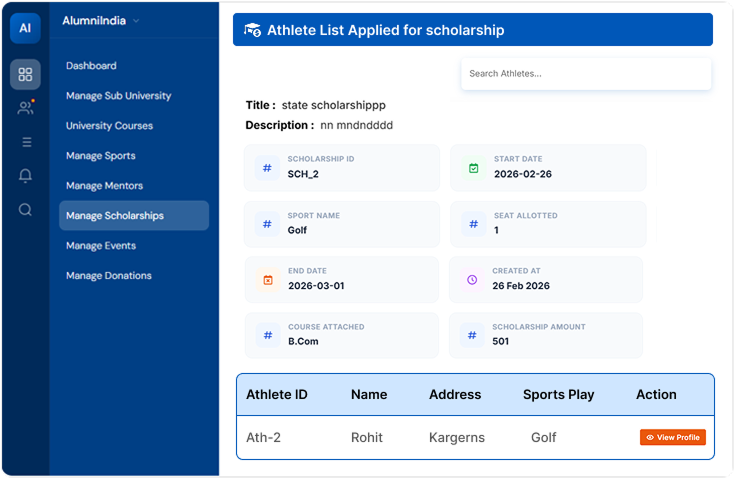The height and width of the screenshot is (479, 735).
Task: Focus the Search Athletes input field
Action: [x=585, y=74]
